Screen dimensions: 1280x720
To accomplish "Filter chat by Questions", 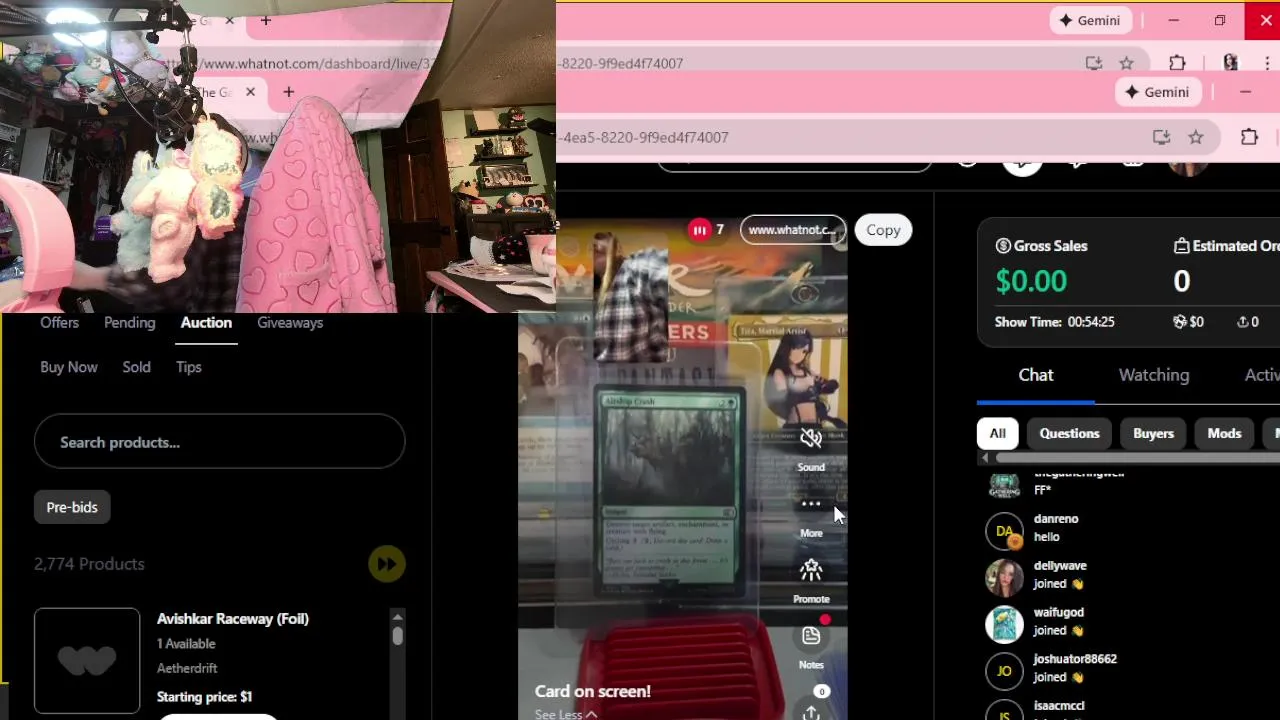I will 1069,433.
